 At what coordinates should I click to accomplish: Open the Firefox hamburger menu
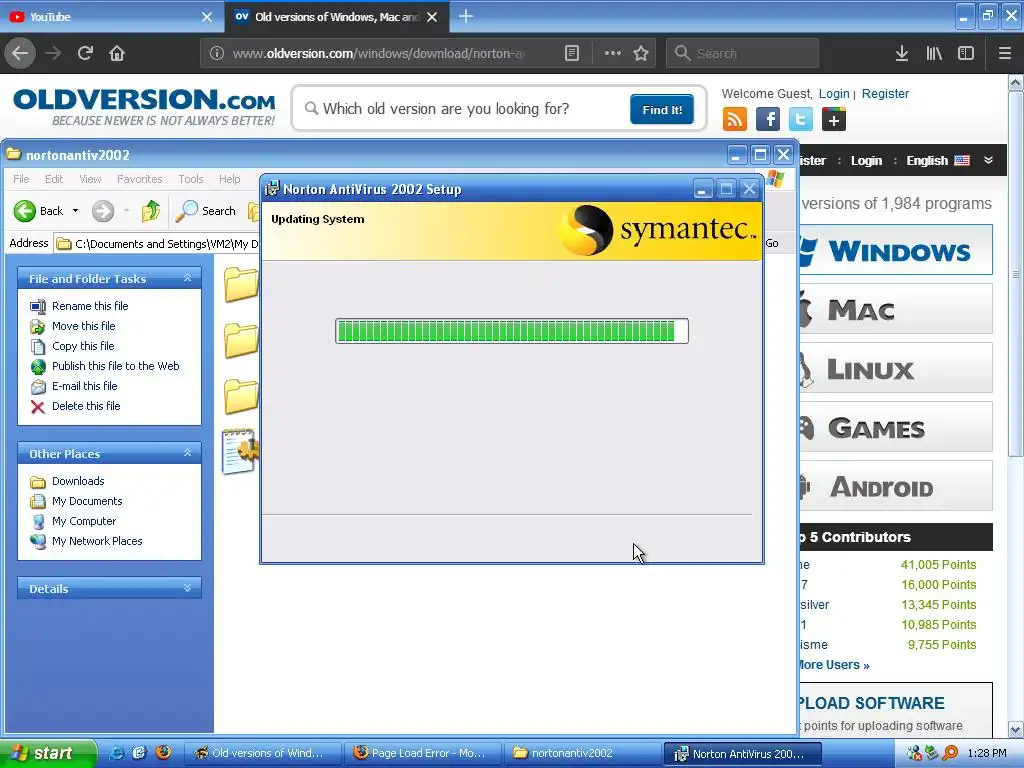point(1005,53)
